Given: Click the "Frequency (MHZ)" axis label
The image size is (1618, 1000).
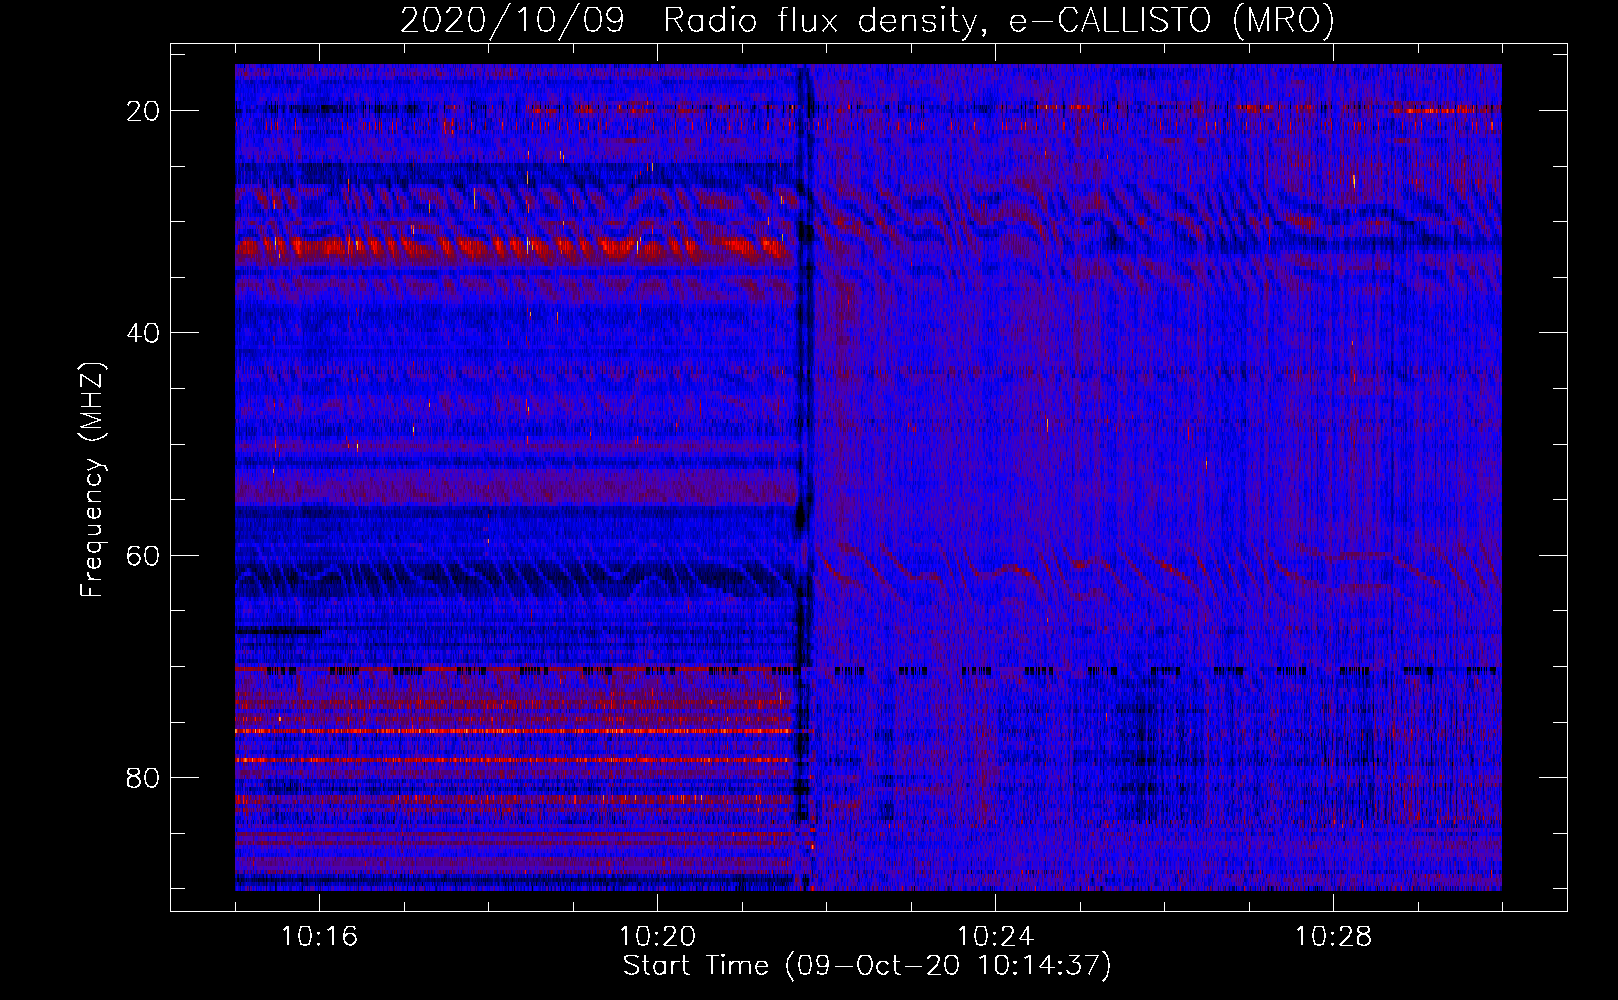Looking at the screenshot, I should click(92, 479).
